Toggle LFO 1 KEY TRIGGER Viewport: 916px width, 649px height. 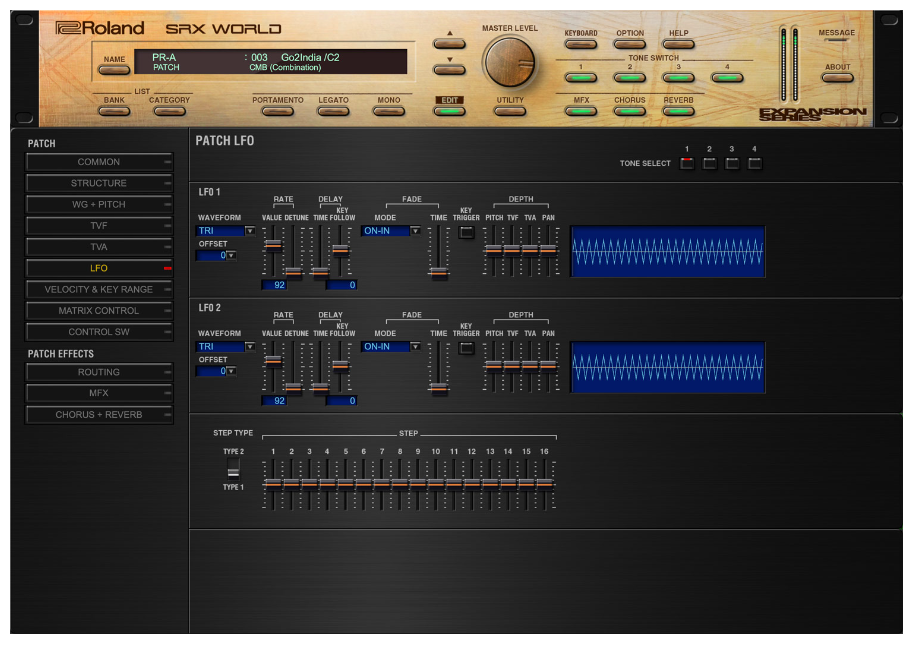point(466,232)
